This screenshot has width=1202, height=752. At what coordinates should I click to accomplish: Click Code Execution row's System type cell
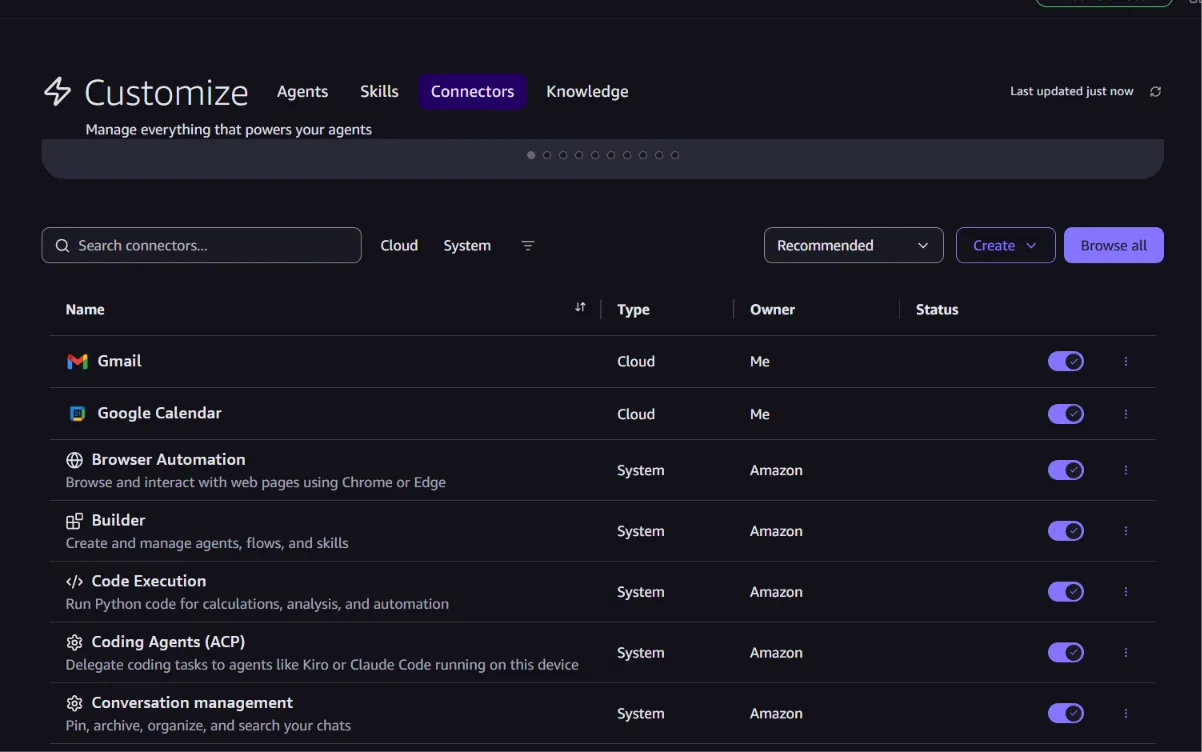(640, 592)
